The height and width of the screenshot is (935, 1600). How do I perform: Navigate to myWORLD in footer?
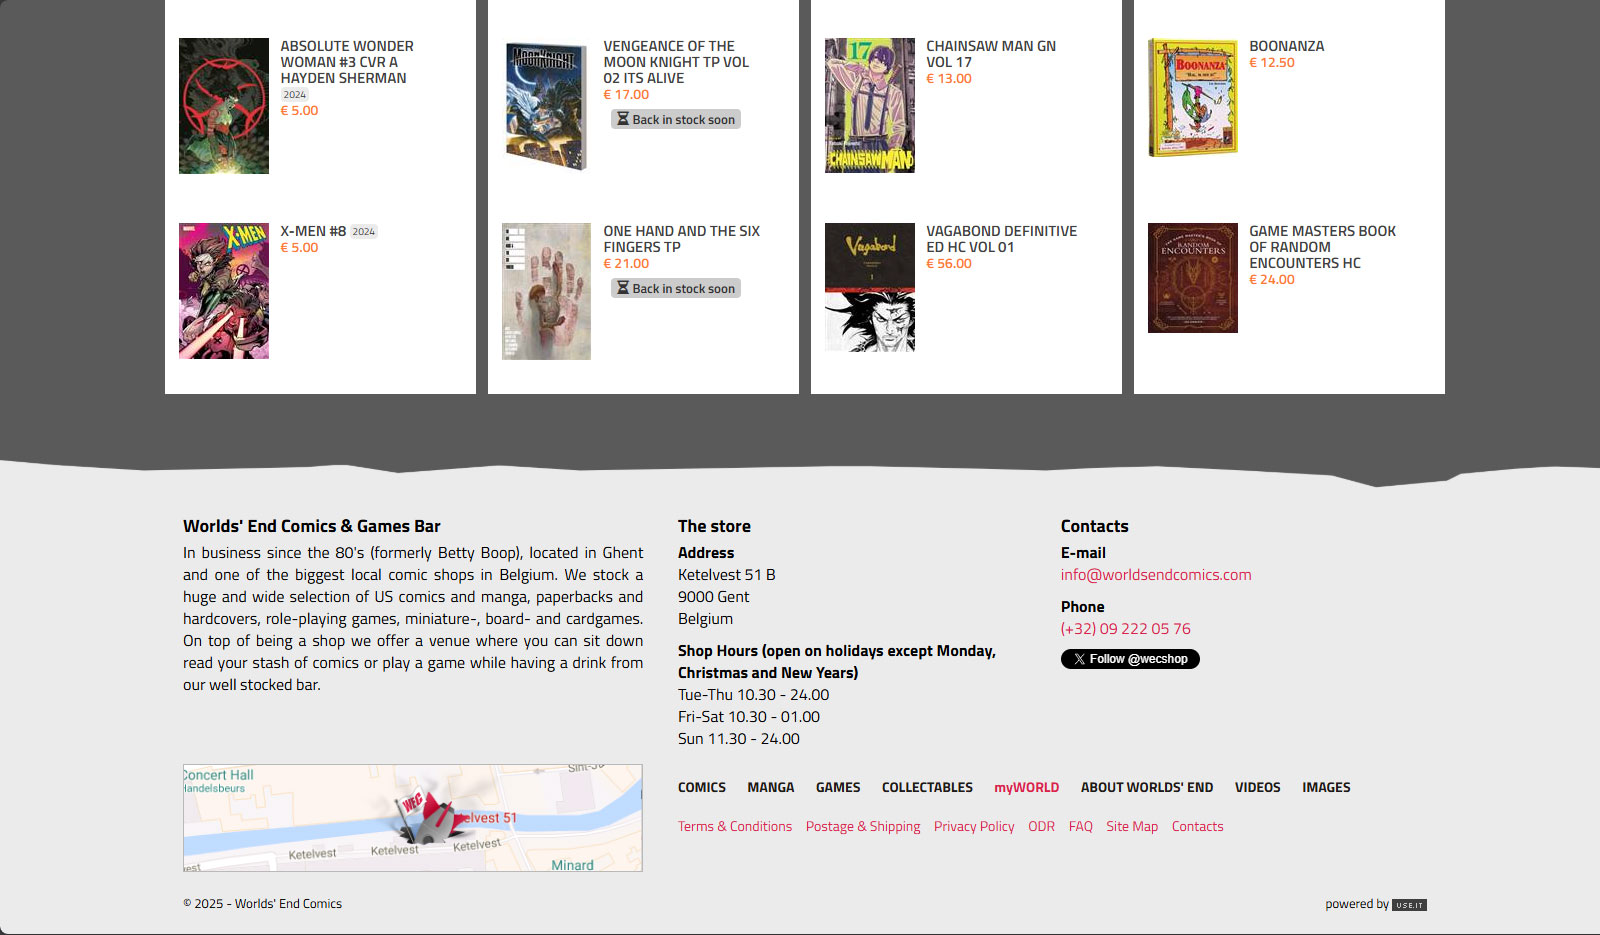(1026, 788)
